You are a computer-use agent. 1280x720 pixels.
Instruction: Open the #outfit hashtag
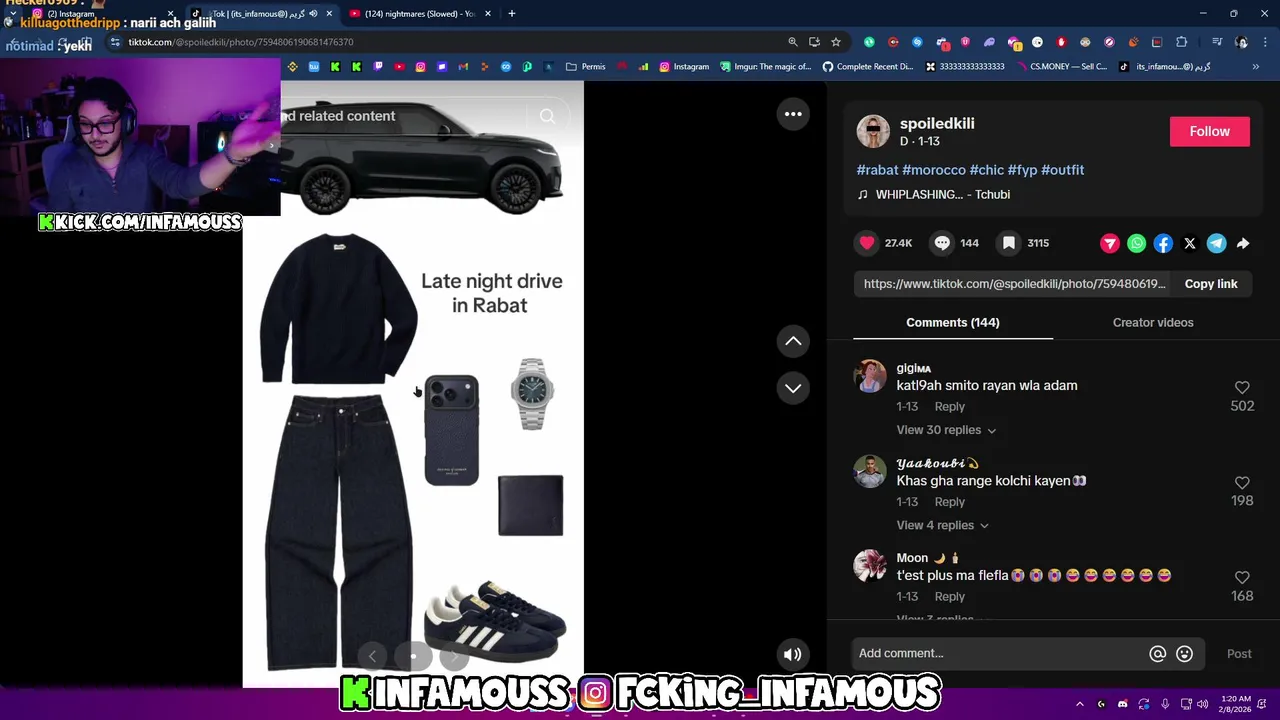pyautogui.click(x=1063, y=170)
